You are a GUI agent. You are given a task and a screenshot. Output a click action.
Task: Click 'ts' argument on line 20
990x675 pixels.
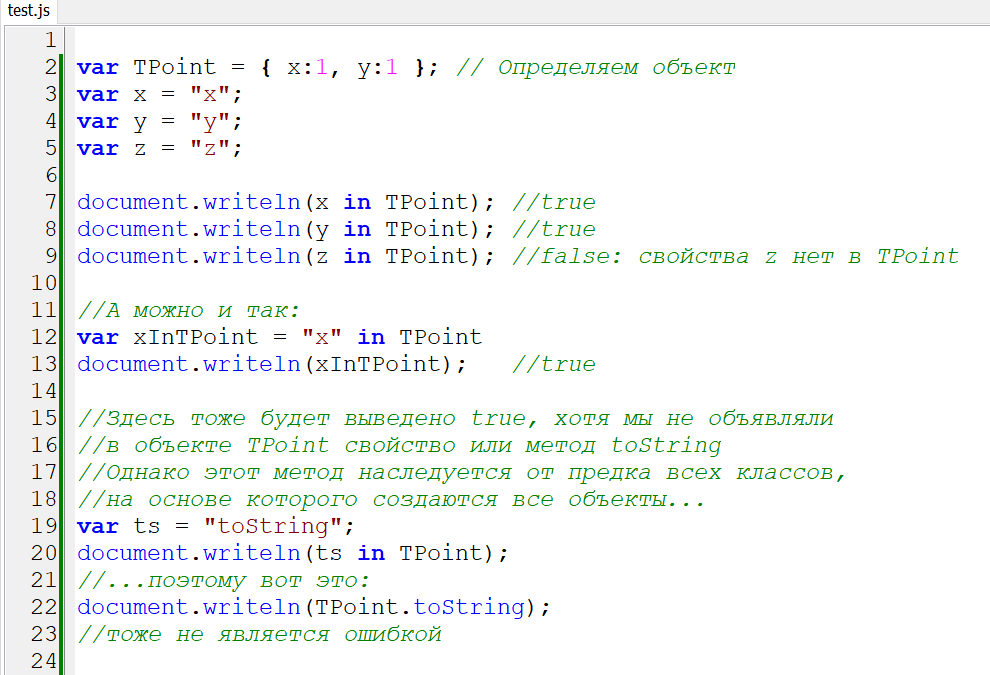[329, 553]
